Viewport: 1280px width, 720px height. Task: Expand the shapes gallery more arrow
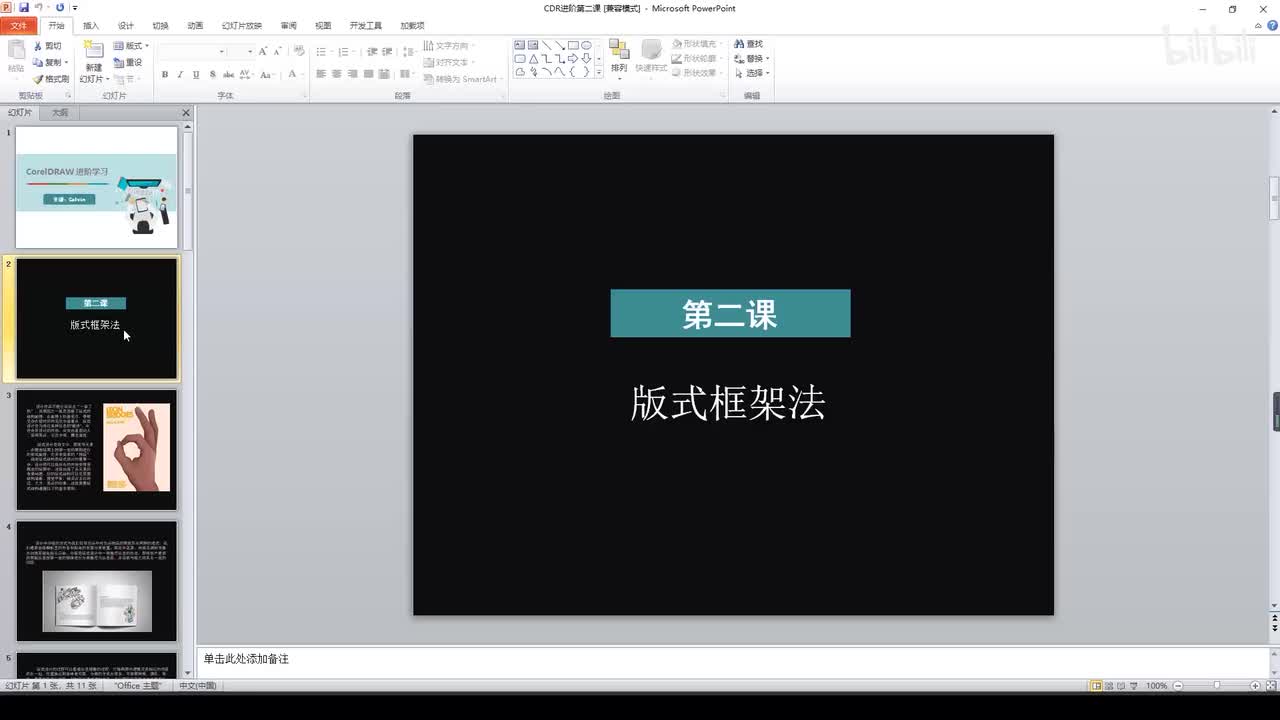(x=599, y=72)
